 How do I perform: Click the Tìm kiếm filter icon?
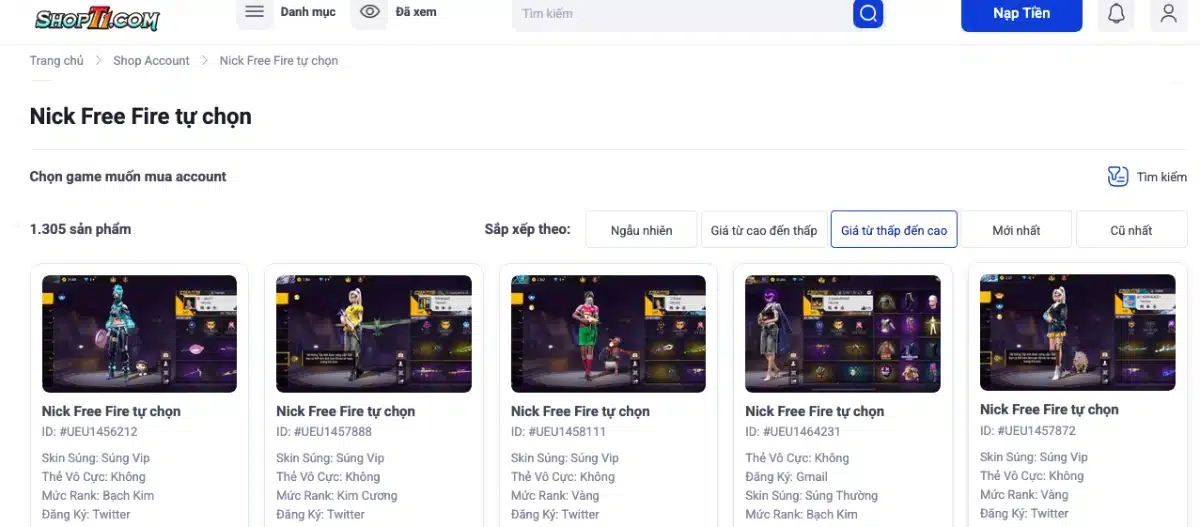(x=1118, y=177)
